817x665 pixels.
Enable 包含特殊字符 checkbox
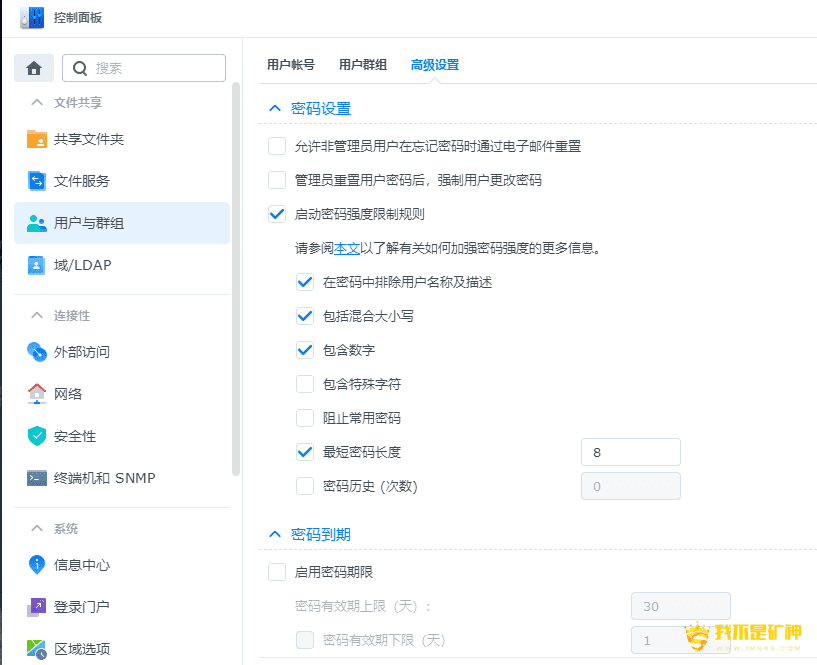pos(305,384)
